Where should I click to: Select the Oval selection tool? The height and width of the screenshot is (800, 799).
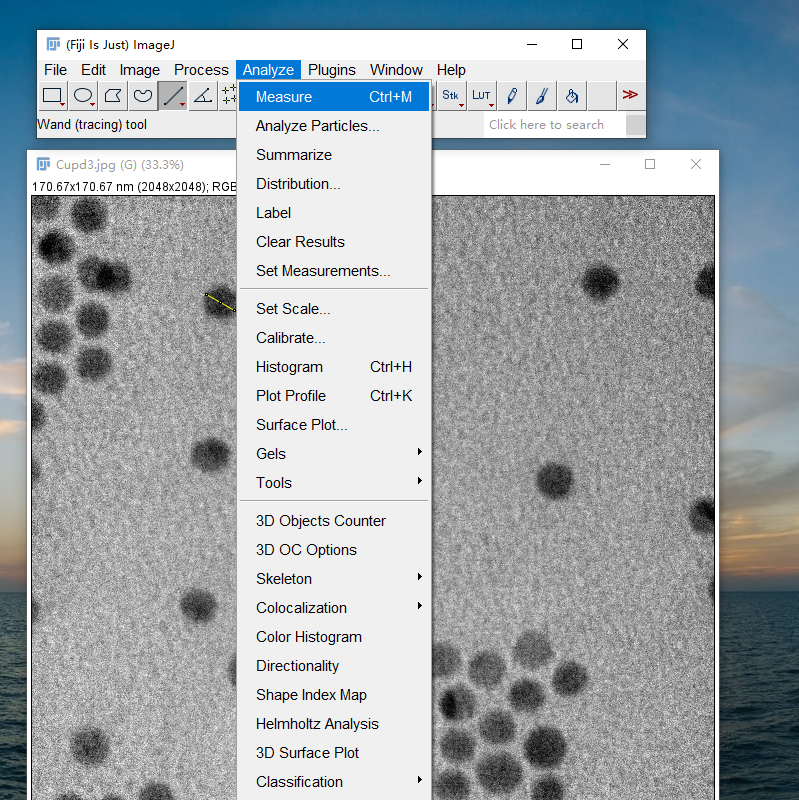[83, 96]
